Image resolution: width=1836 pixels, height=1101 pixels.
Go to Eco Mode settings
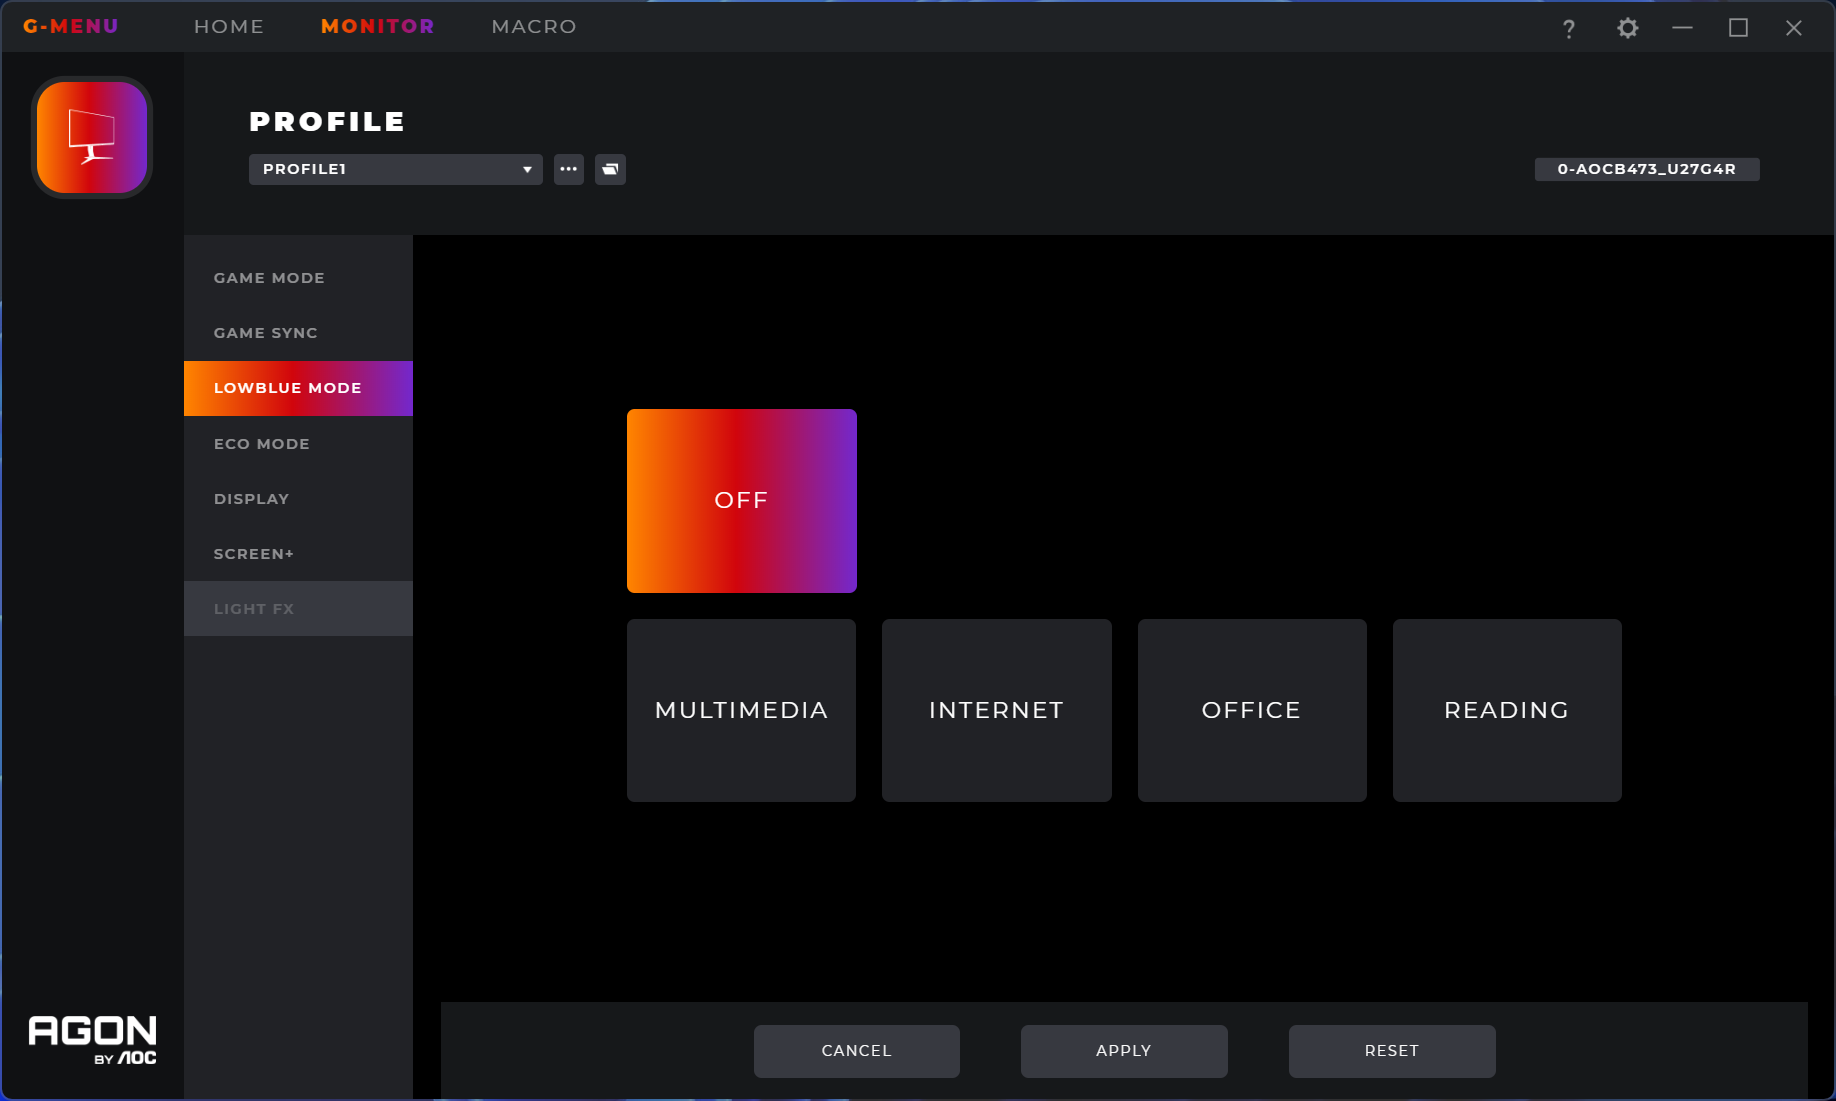click(x=262, y=444)
